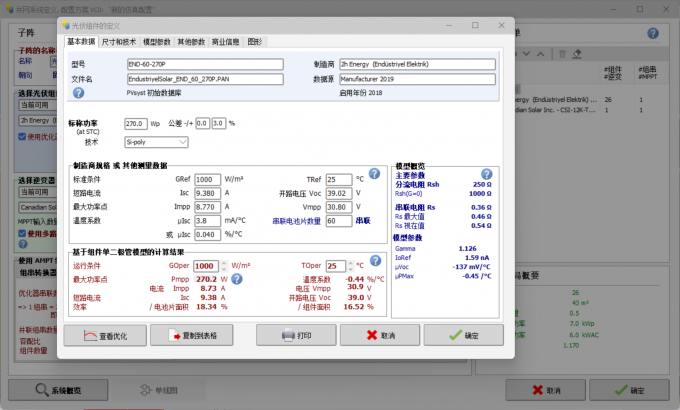Click 文件名 field
680x410 pixels.
coord(205,79)
